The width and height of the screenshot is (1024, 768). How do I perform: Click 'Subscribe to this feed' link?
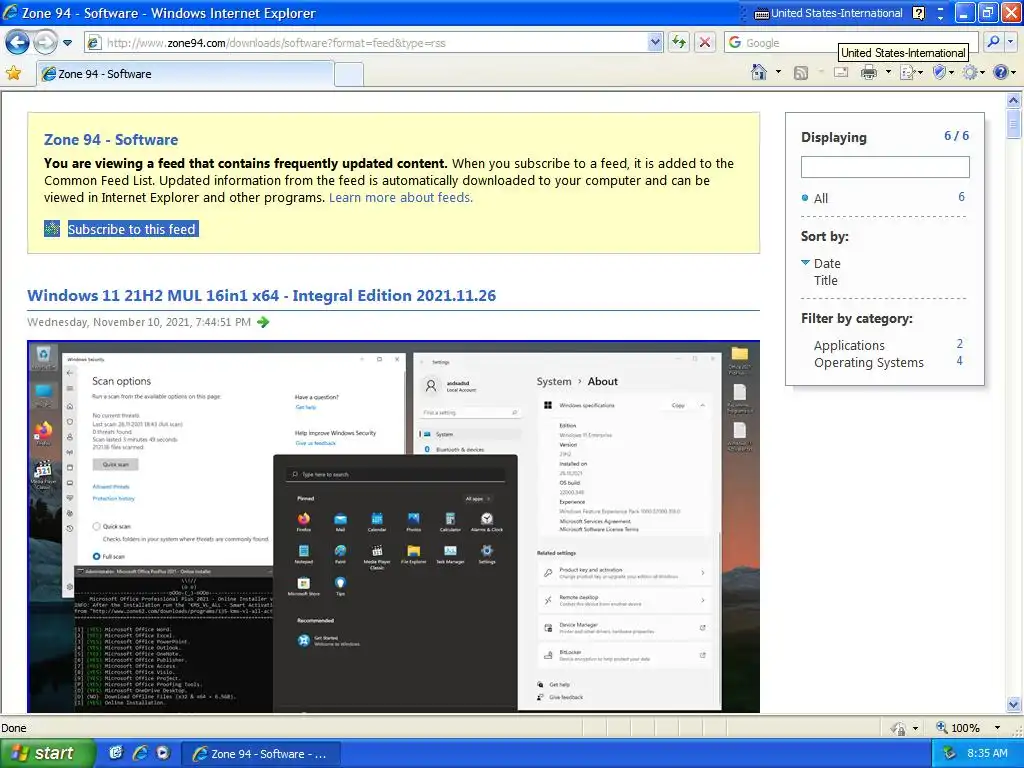tap(132, 229)
